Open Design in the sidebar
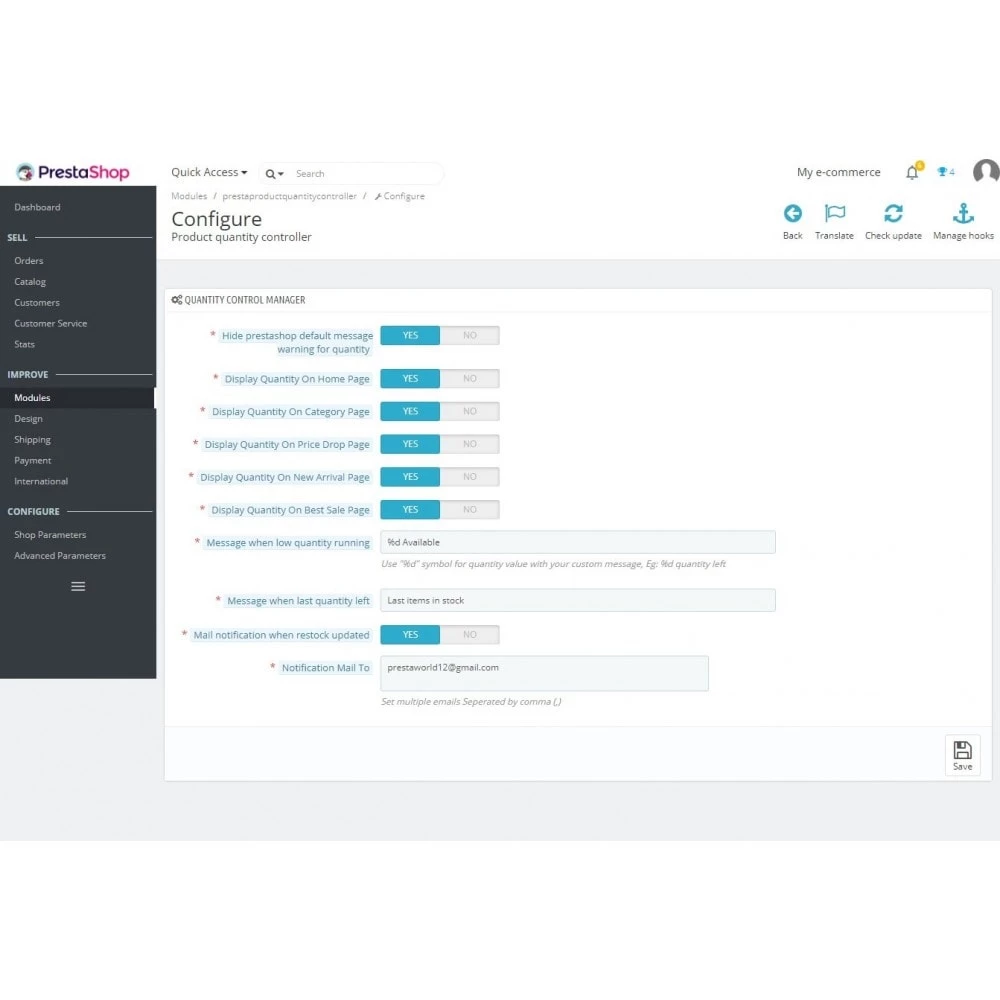The height and width of the screenshot is (1000, 1000). [28, 419]
